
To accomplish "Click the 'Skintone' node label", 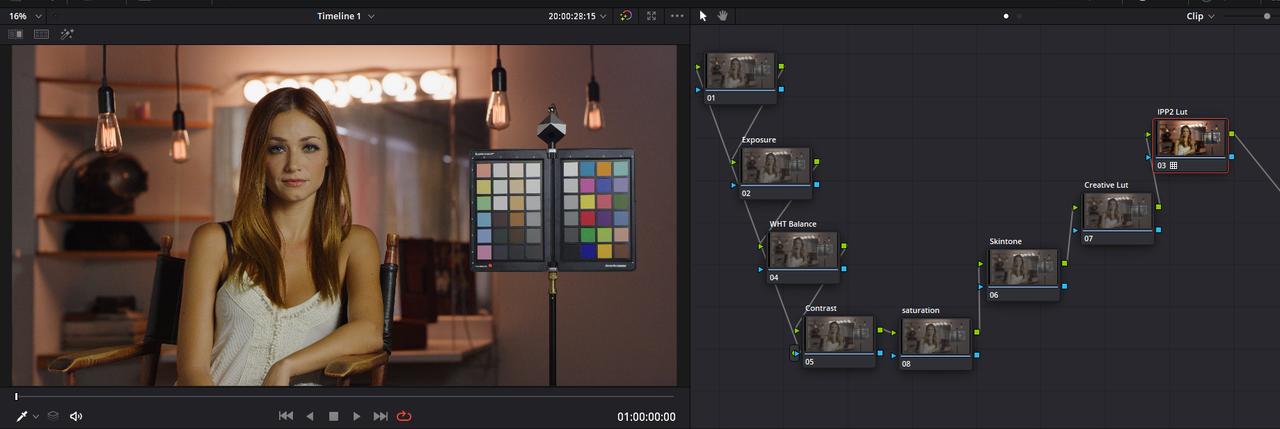I will pyautogui.click(x=1007, y=241).
